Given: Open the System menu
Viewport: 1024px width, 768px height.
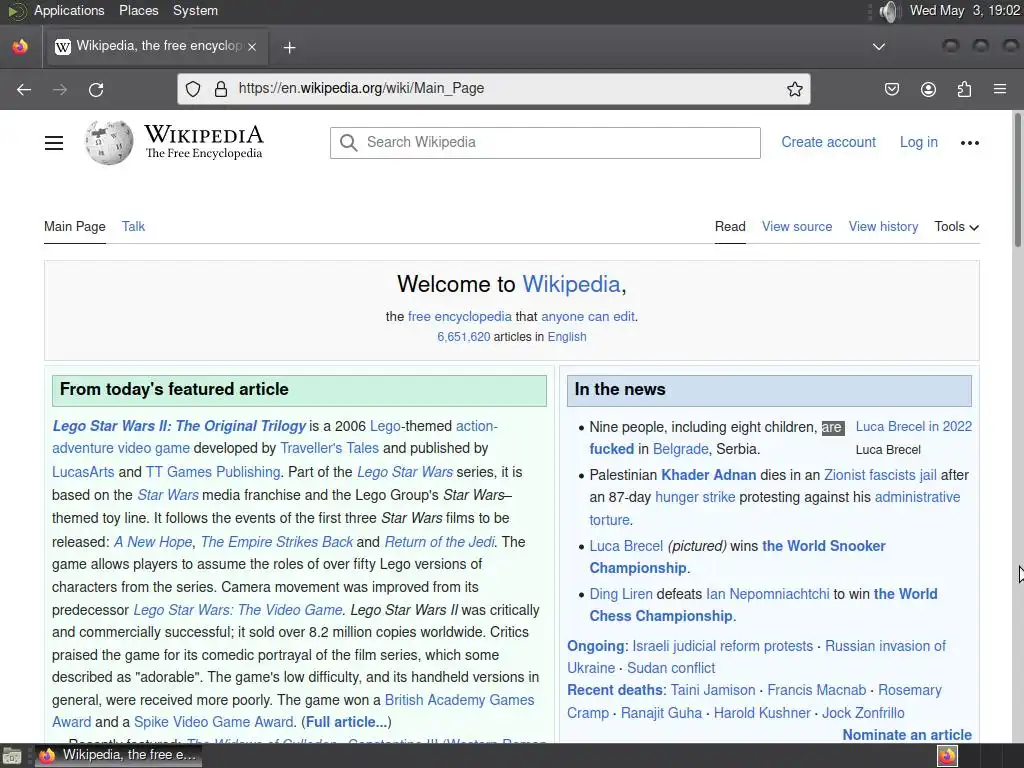Looking at the screenshot, I should 195,11.
